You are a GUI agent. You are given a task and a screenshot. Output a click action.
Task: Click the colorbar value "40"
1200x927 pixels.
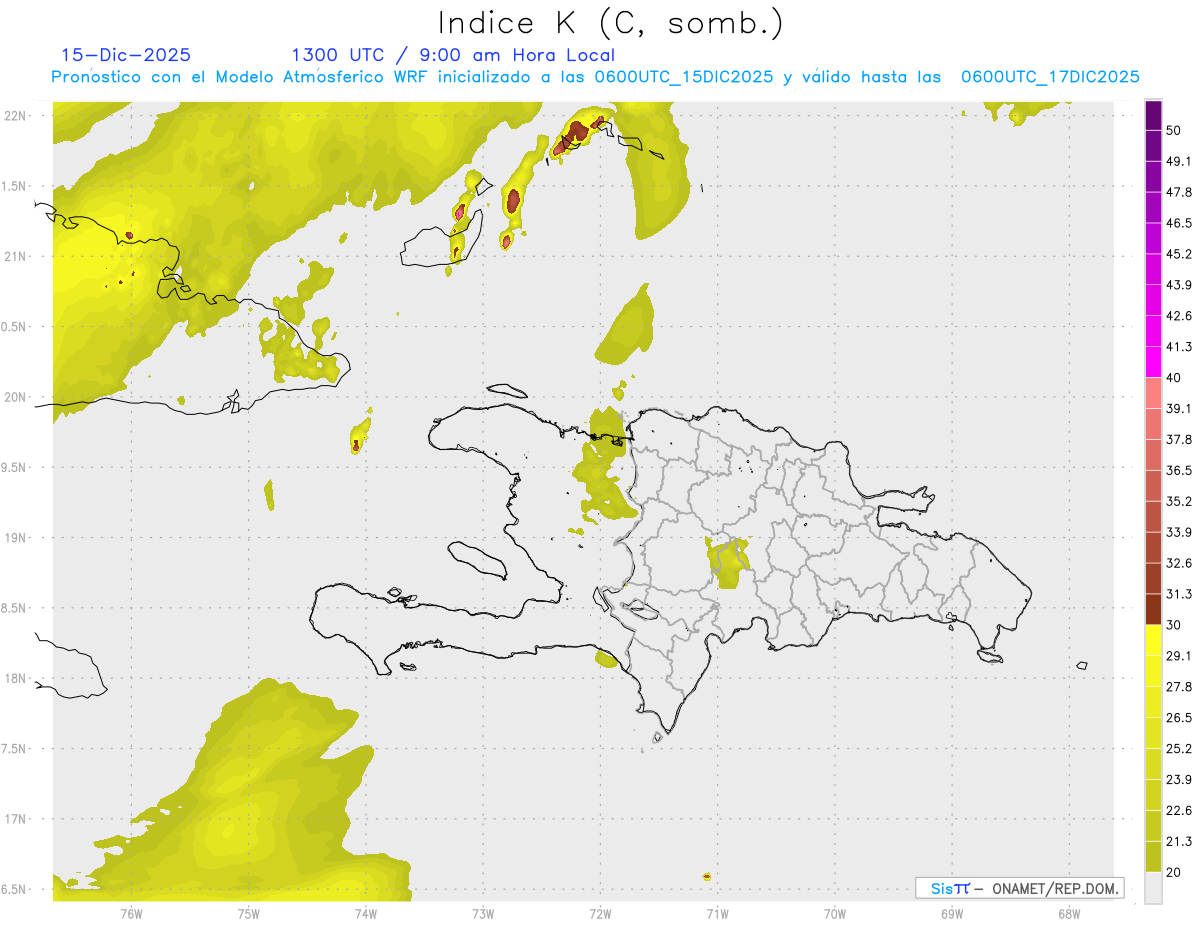point(1174,378)
